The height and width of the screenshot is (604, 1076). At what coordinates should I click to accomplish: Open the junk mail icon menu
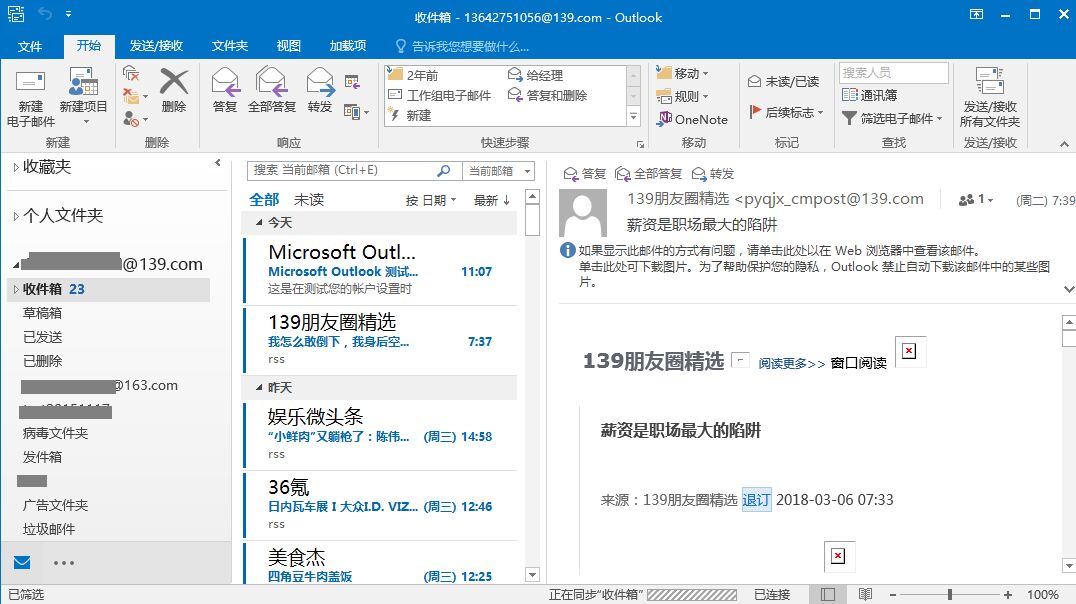click(x=135, y=119)
